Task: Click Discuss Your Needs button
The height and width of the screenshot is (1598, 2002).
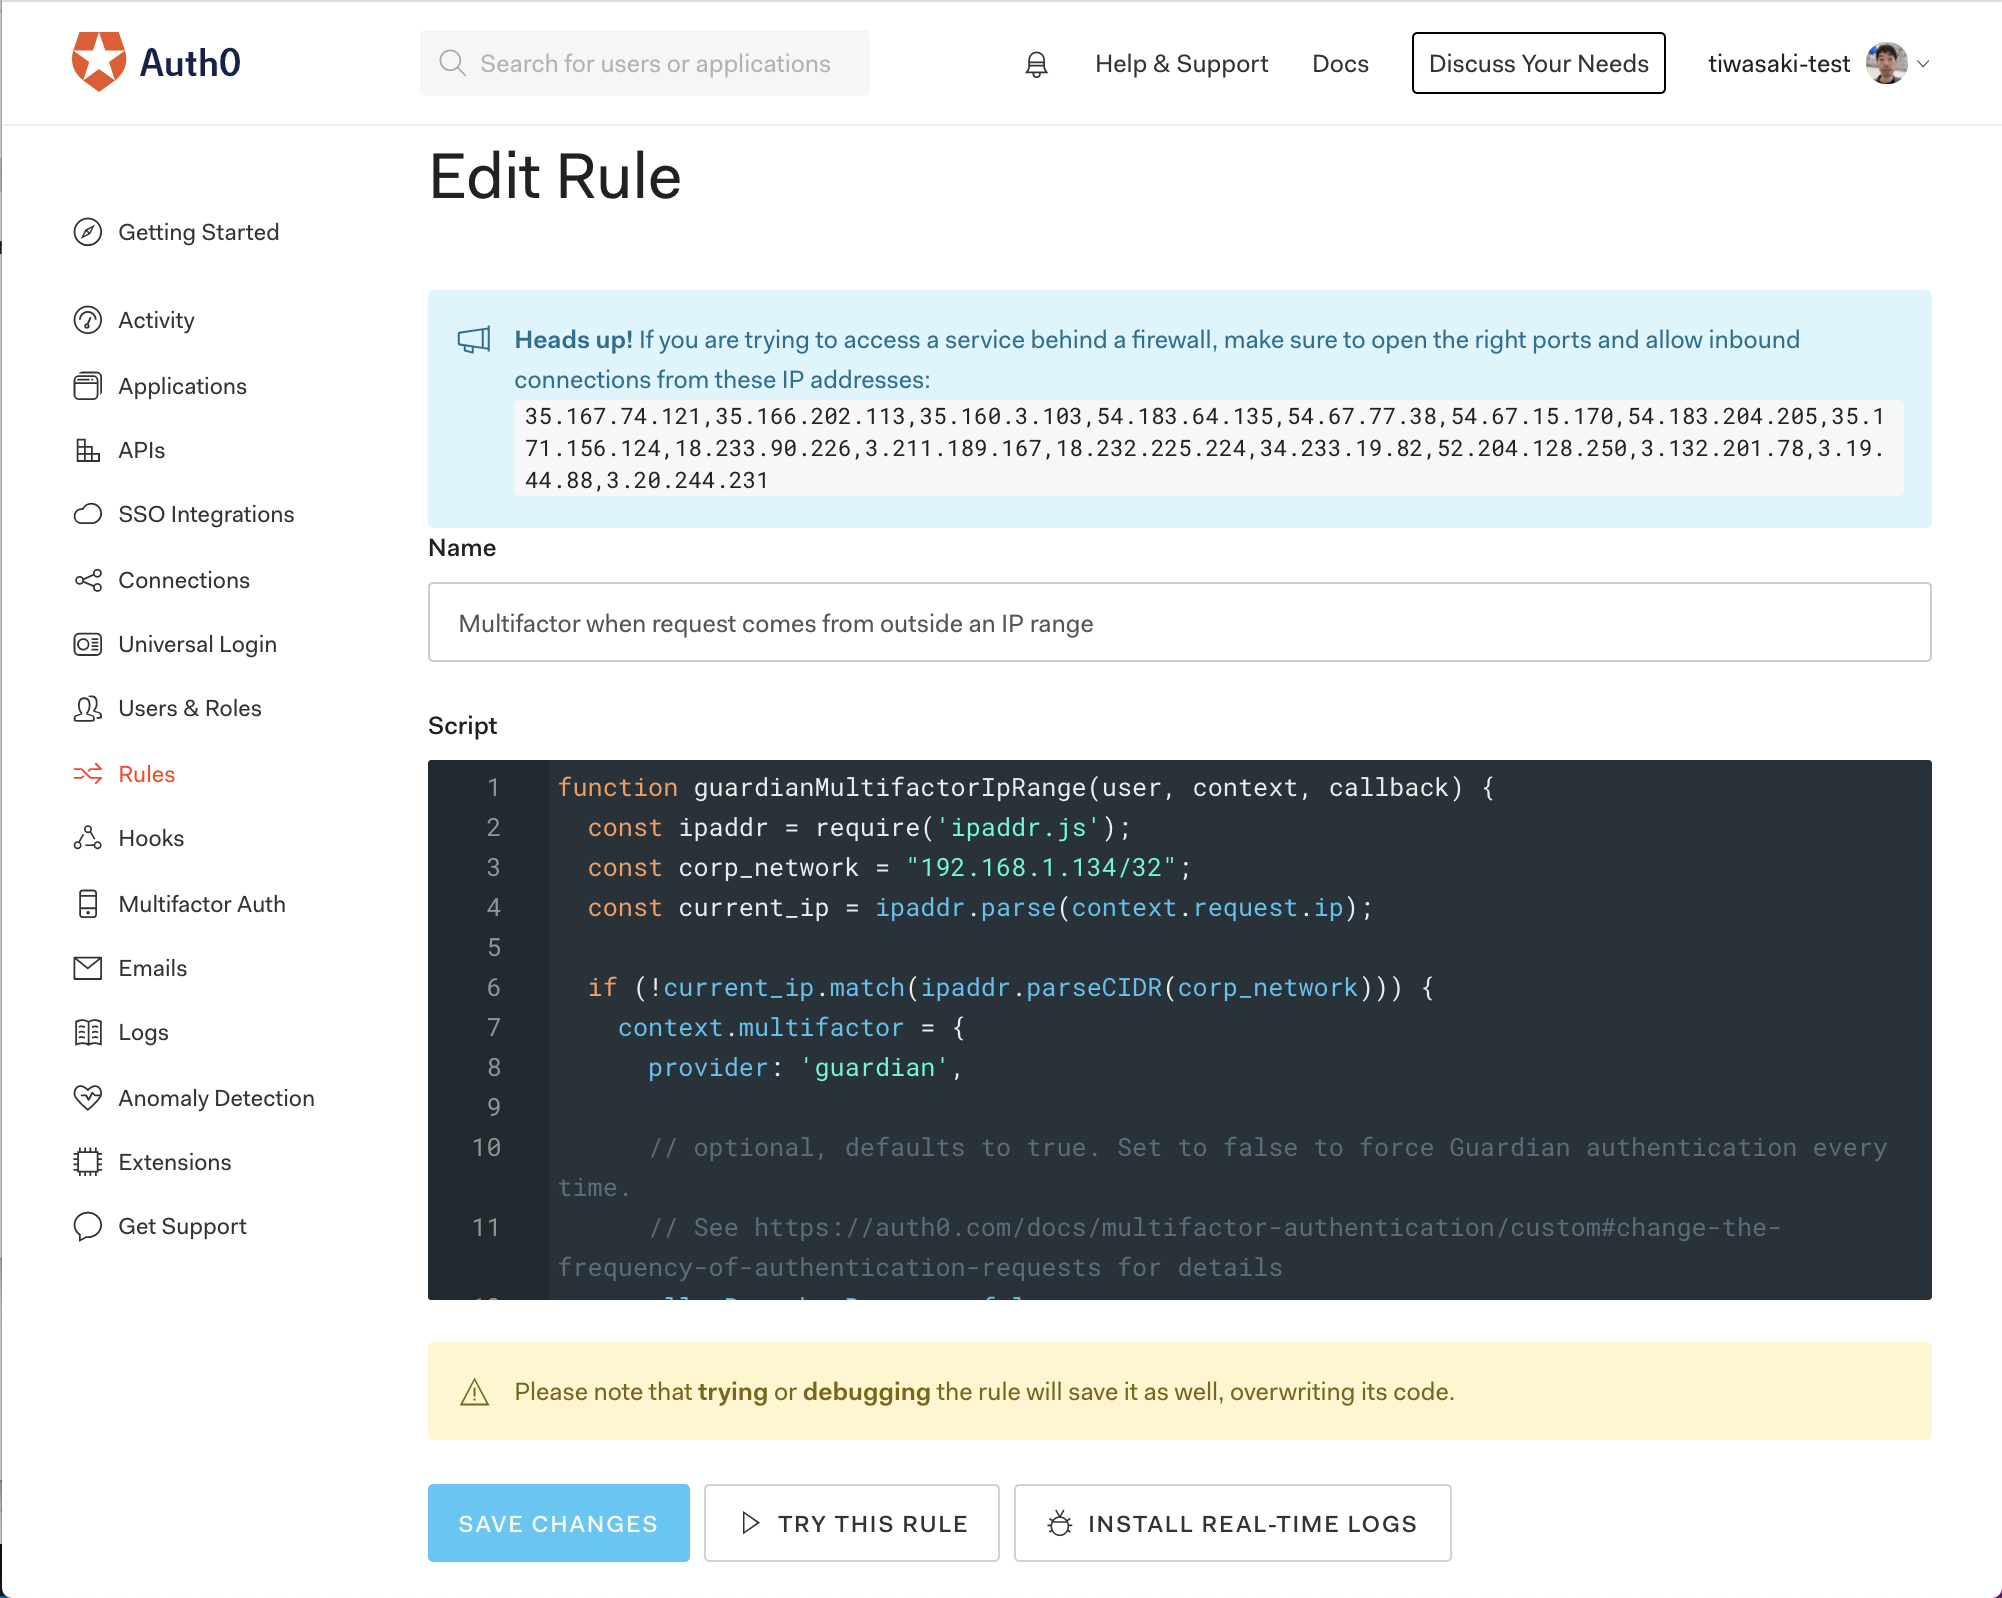Action: [1538, 63]
